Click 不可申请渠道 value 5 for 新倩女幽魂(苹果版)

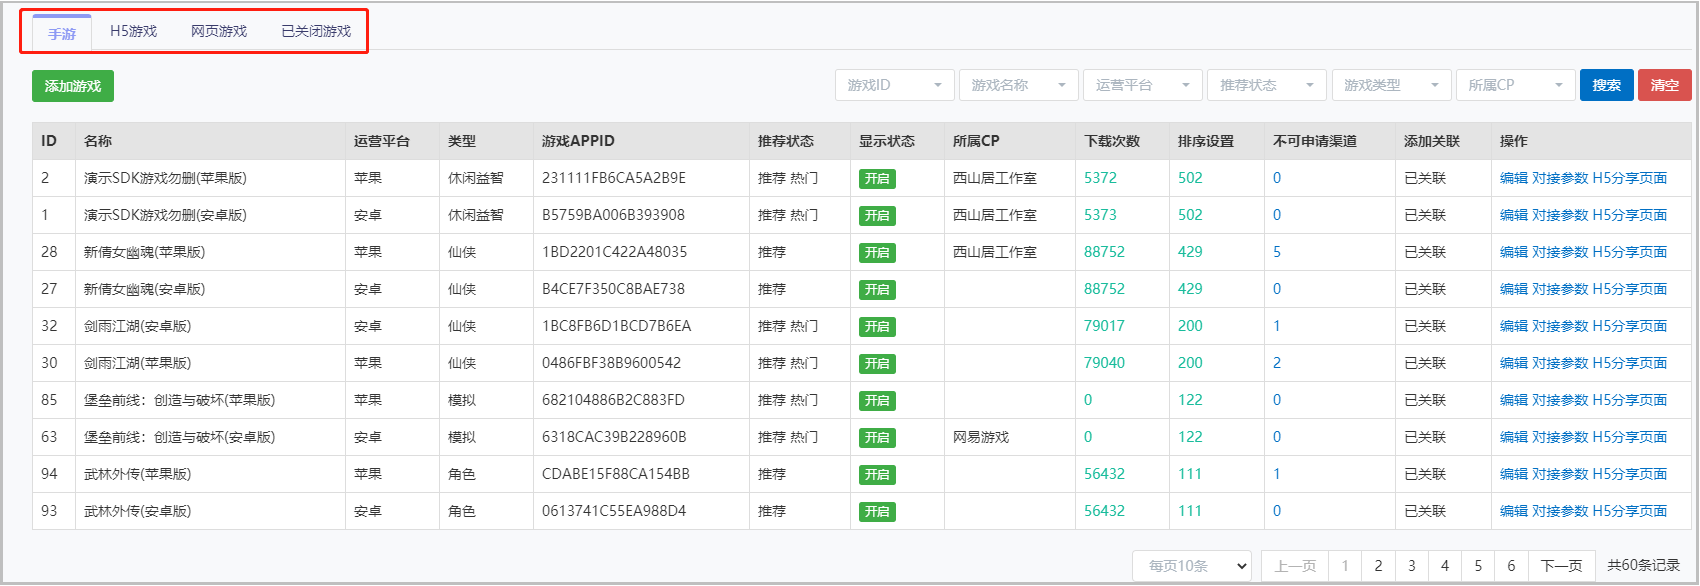coord(1277,252)
